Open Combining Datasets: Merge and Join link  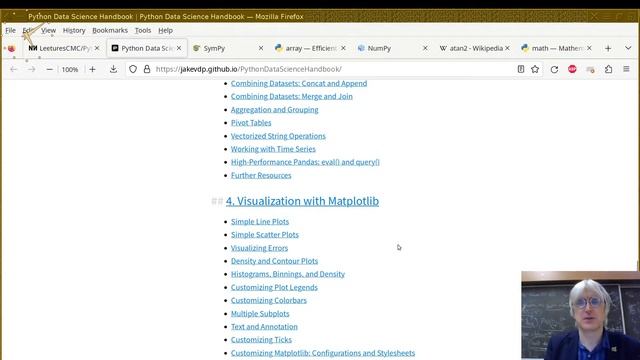[291, 96]
